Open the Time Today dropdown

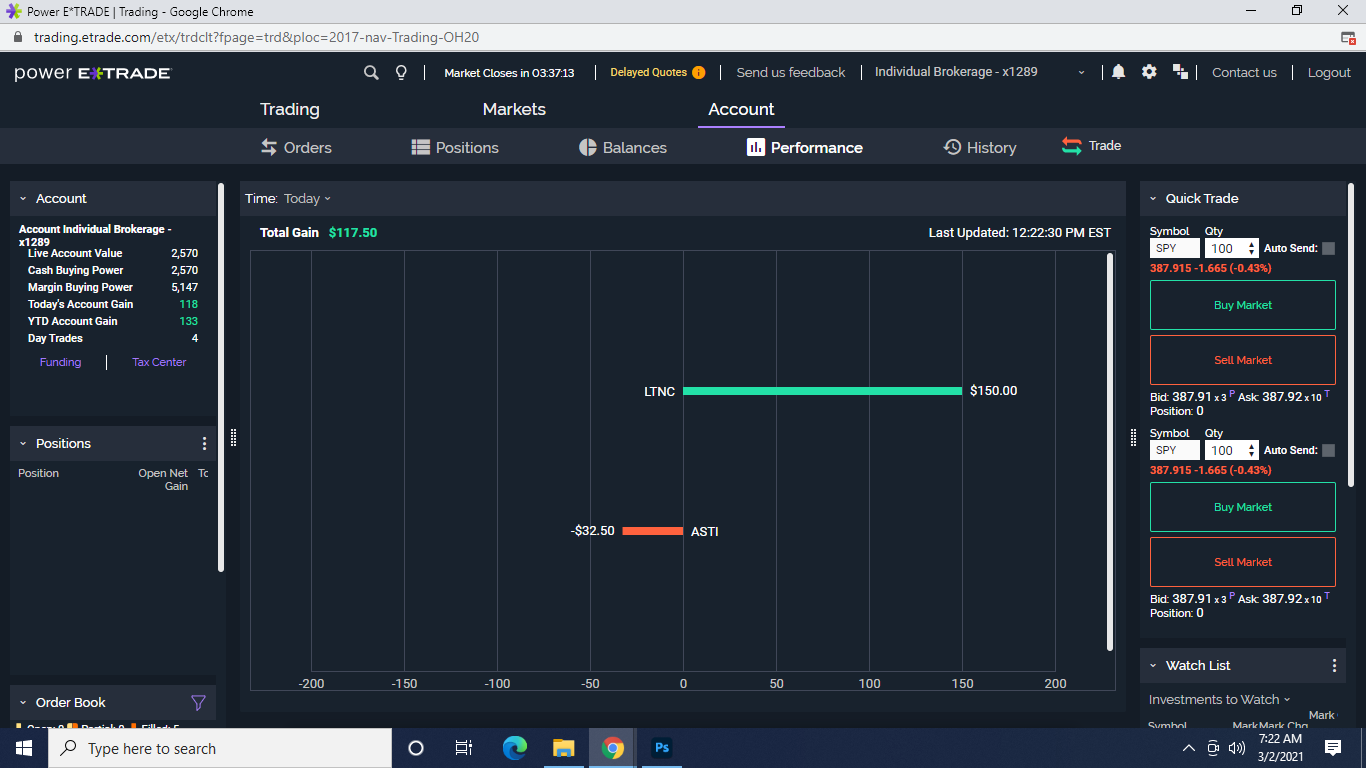(306, 199)
